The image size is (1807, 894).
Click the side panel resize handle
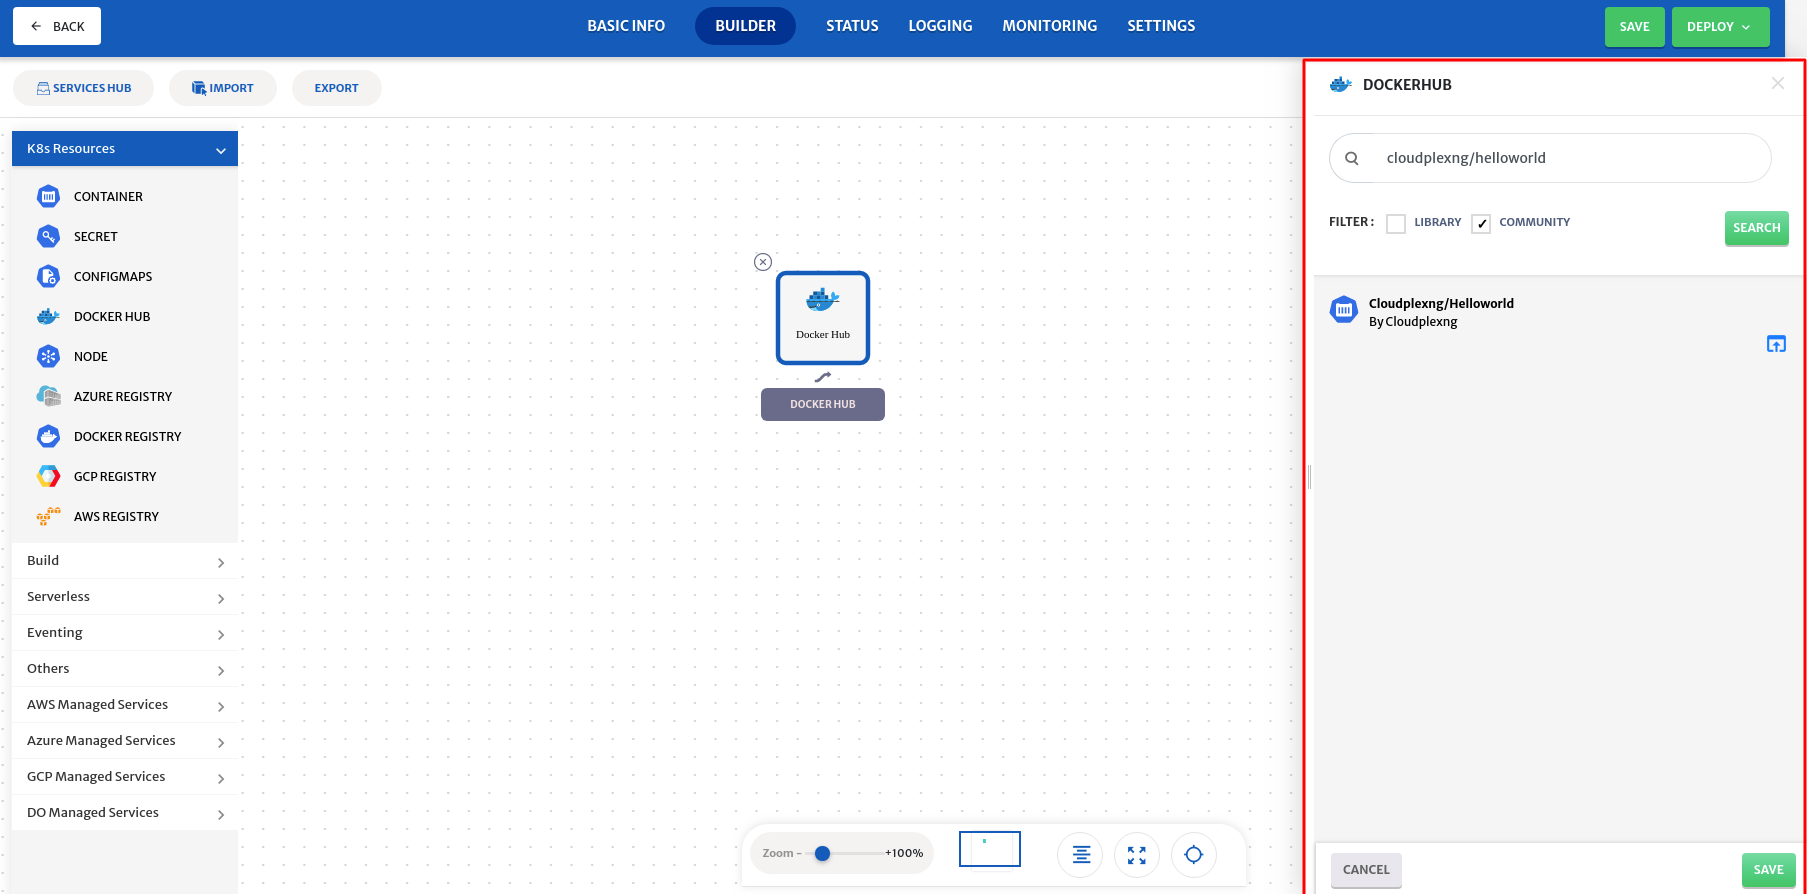click(x=1309, y=477)
